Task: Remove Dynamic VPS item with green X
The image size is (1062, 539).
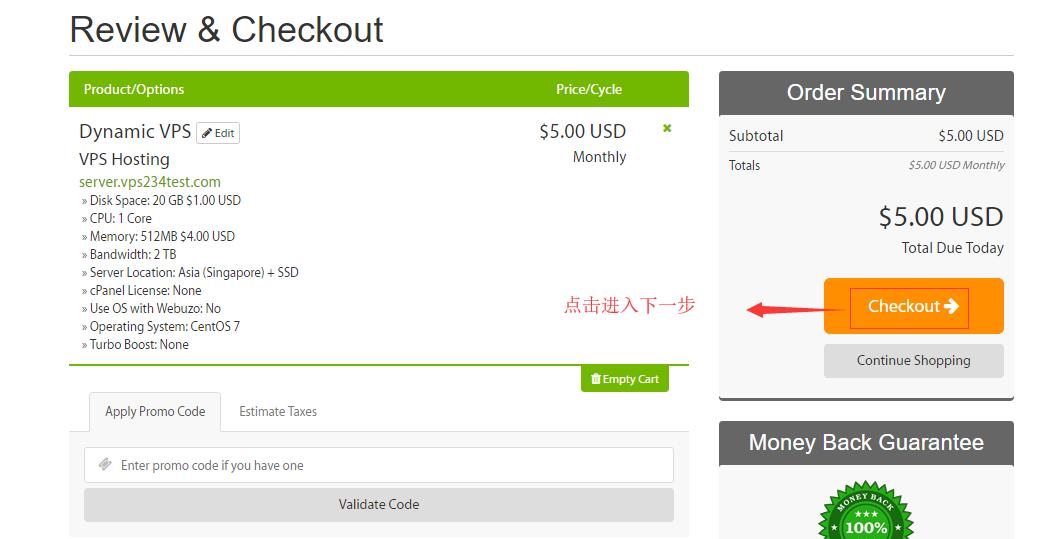Action: (667, 128)
